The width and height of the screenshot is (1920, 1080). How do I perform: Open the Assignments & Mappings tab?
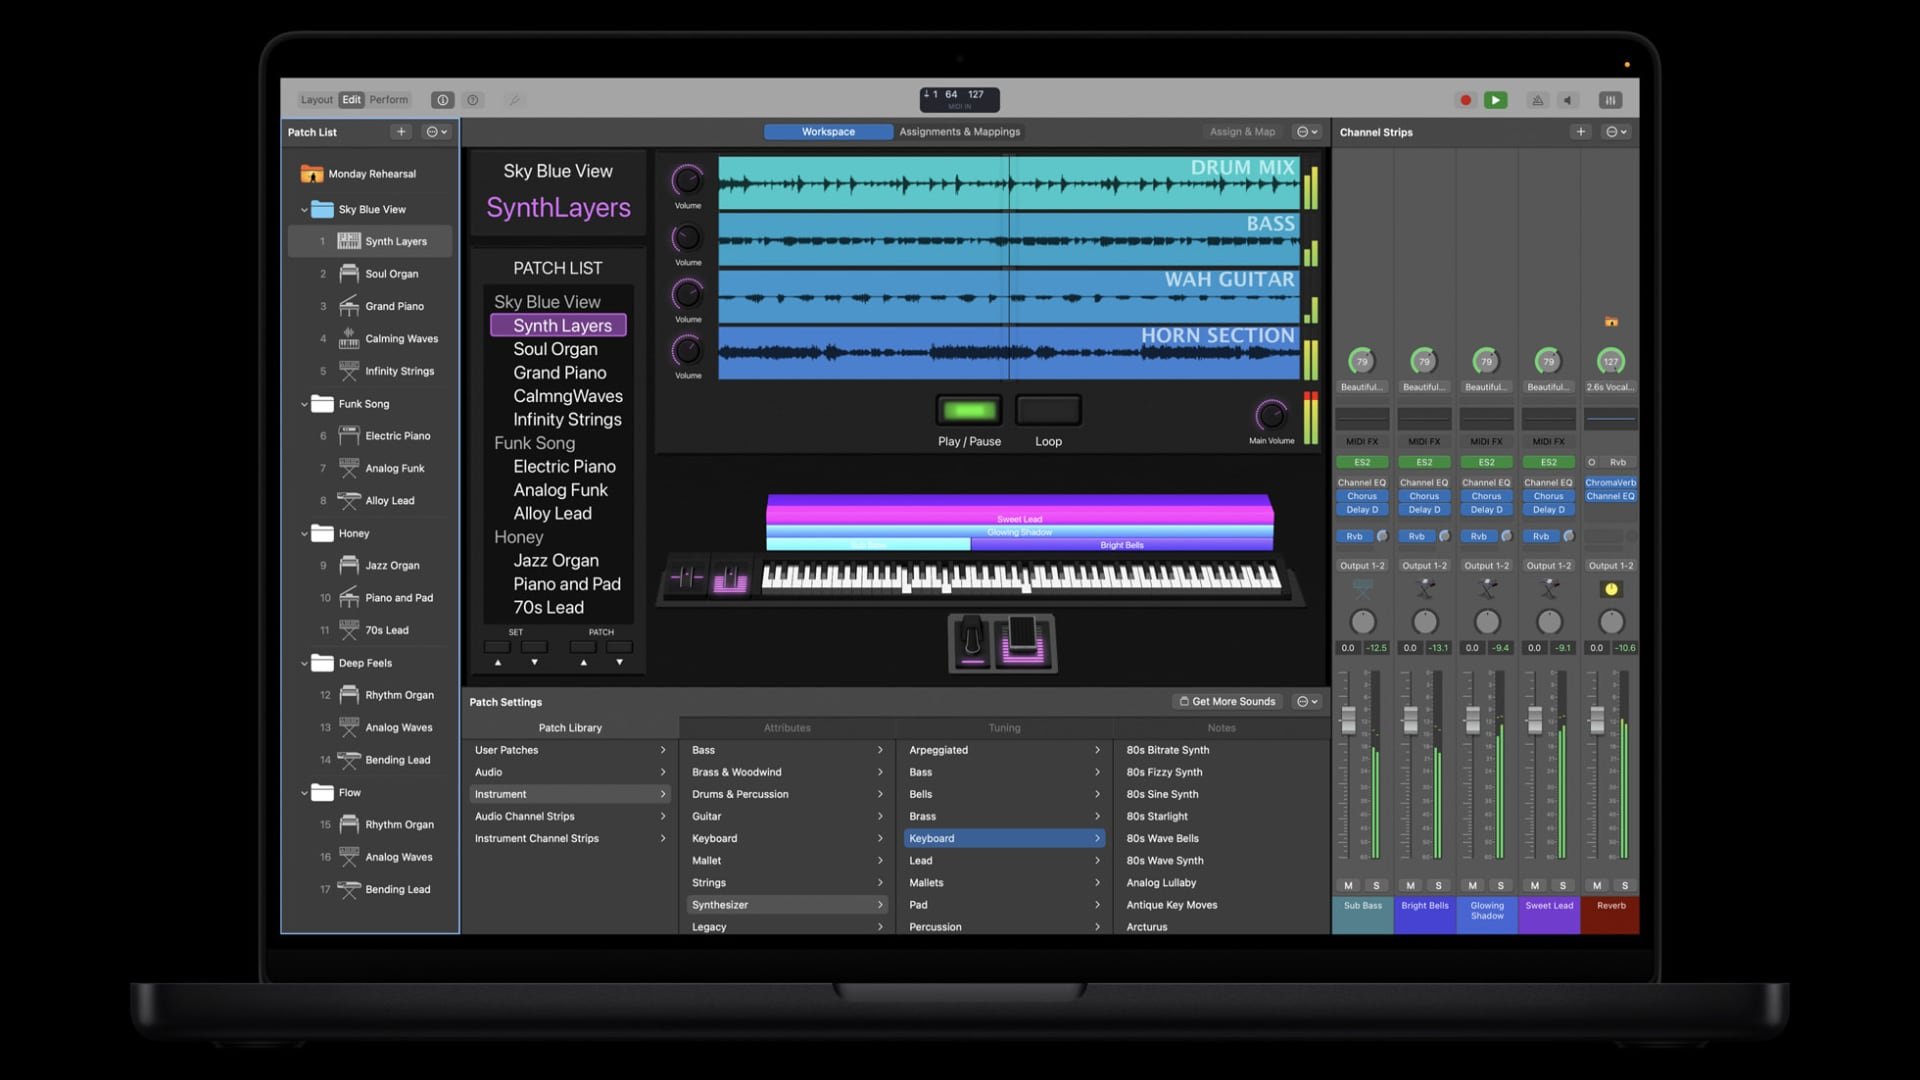958,131
